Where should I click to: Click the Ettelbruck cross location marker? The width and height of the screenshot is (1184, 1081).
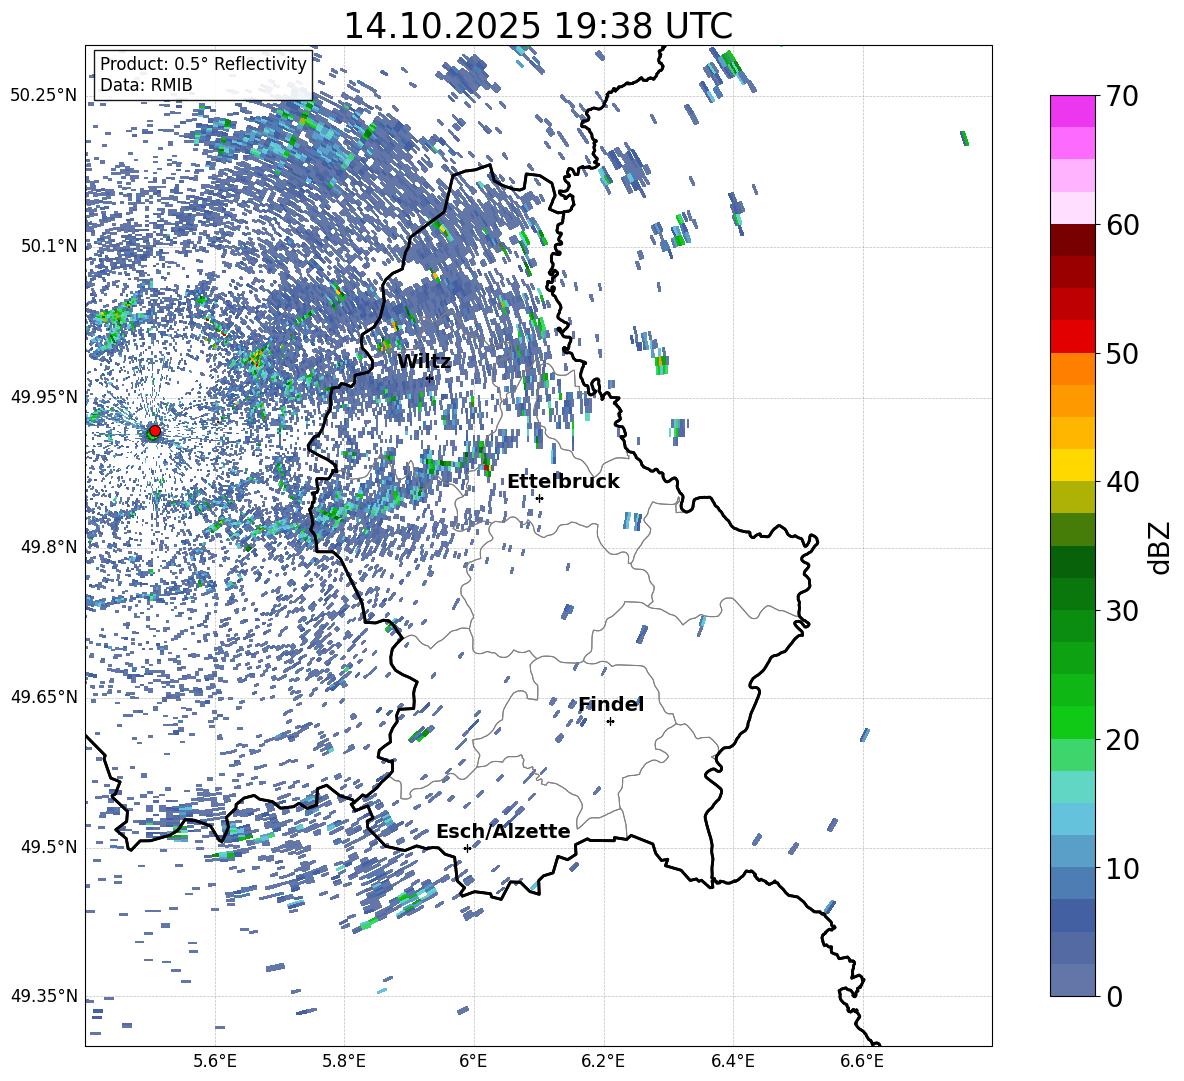pyautogui.click(x=539, y=498)
